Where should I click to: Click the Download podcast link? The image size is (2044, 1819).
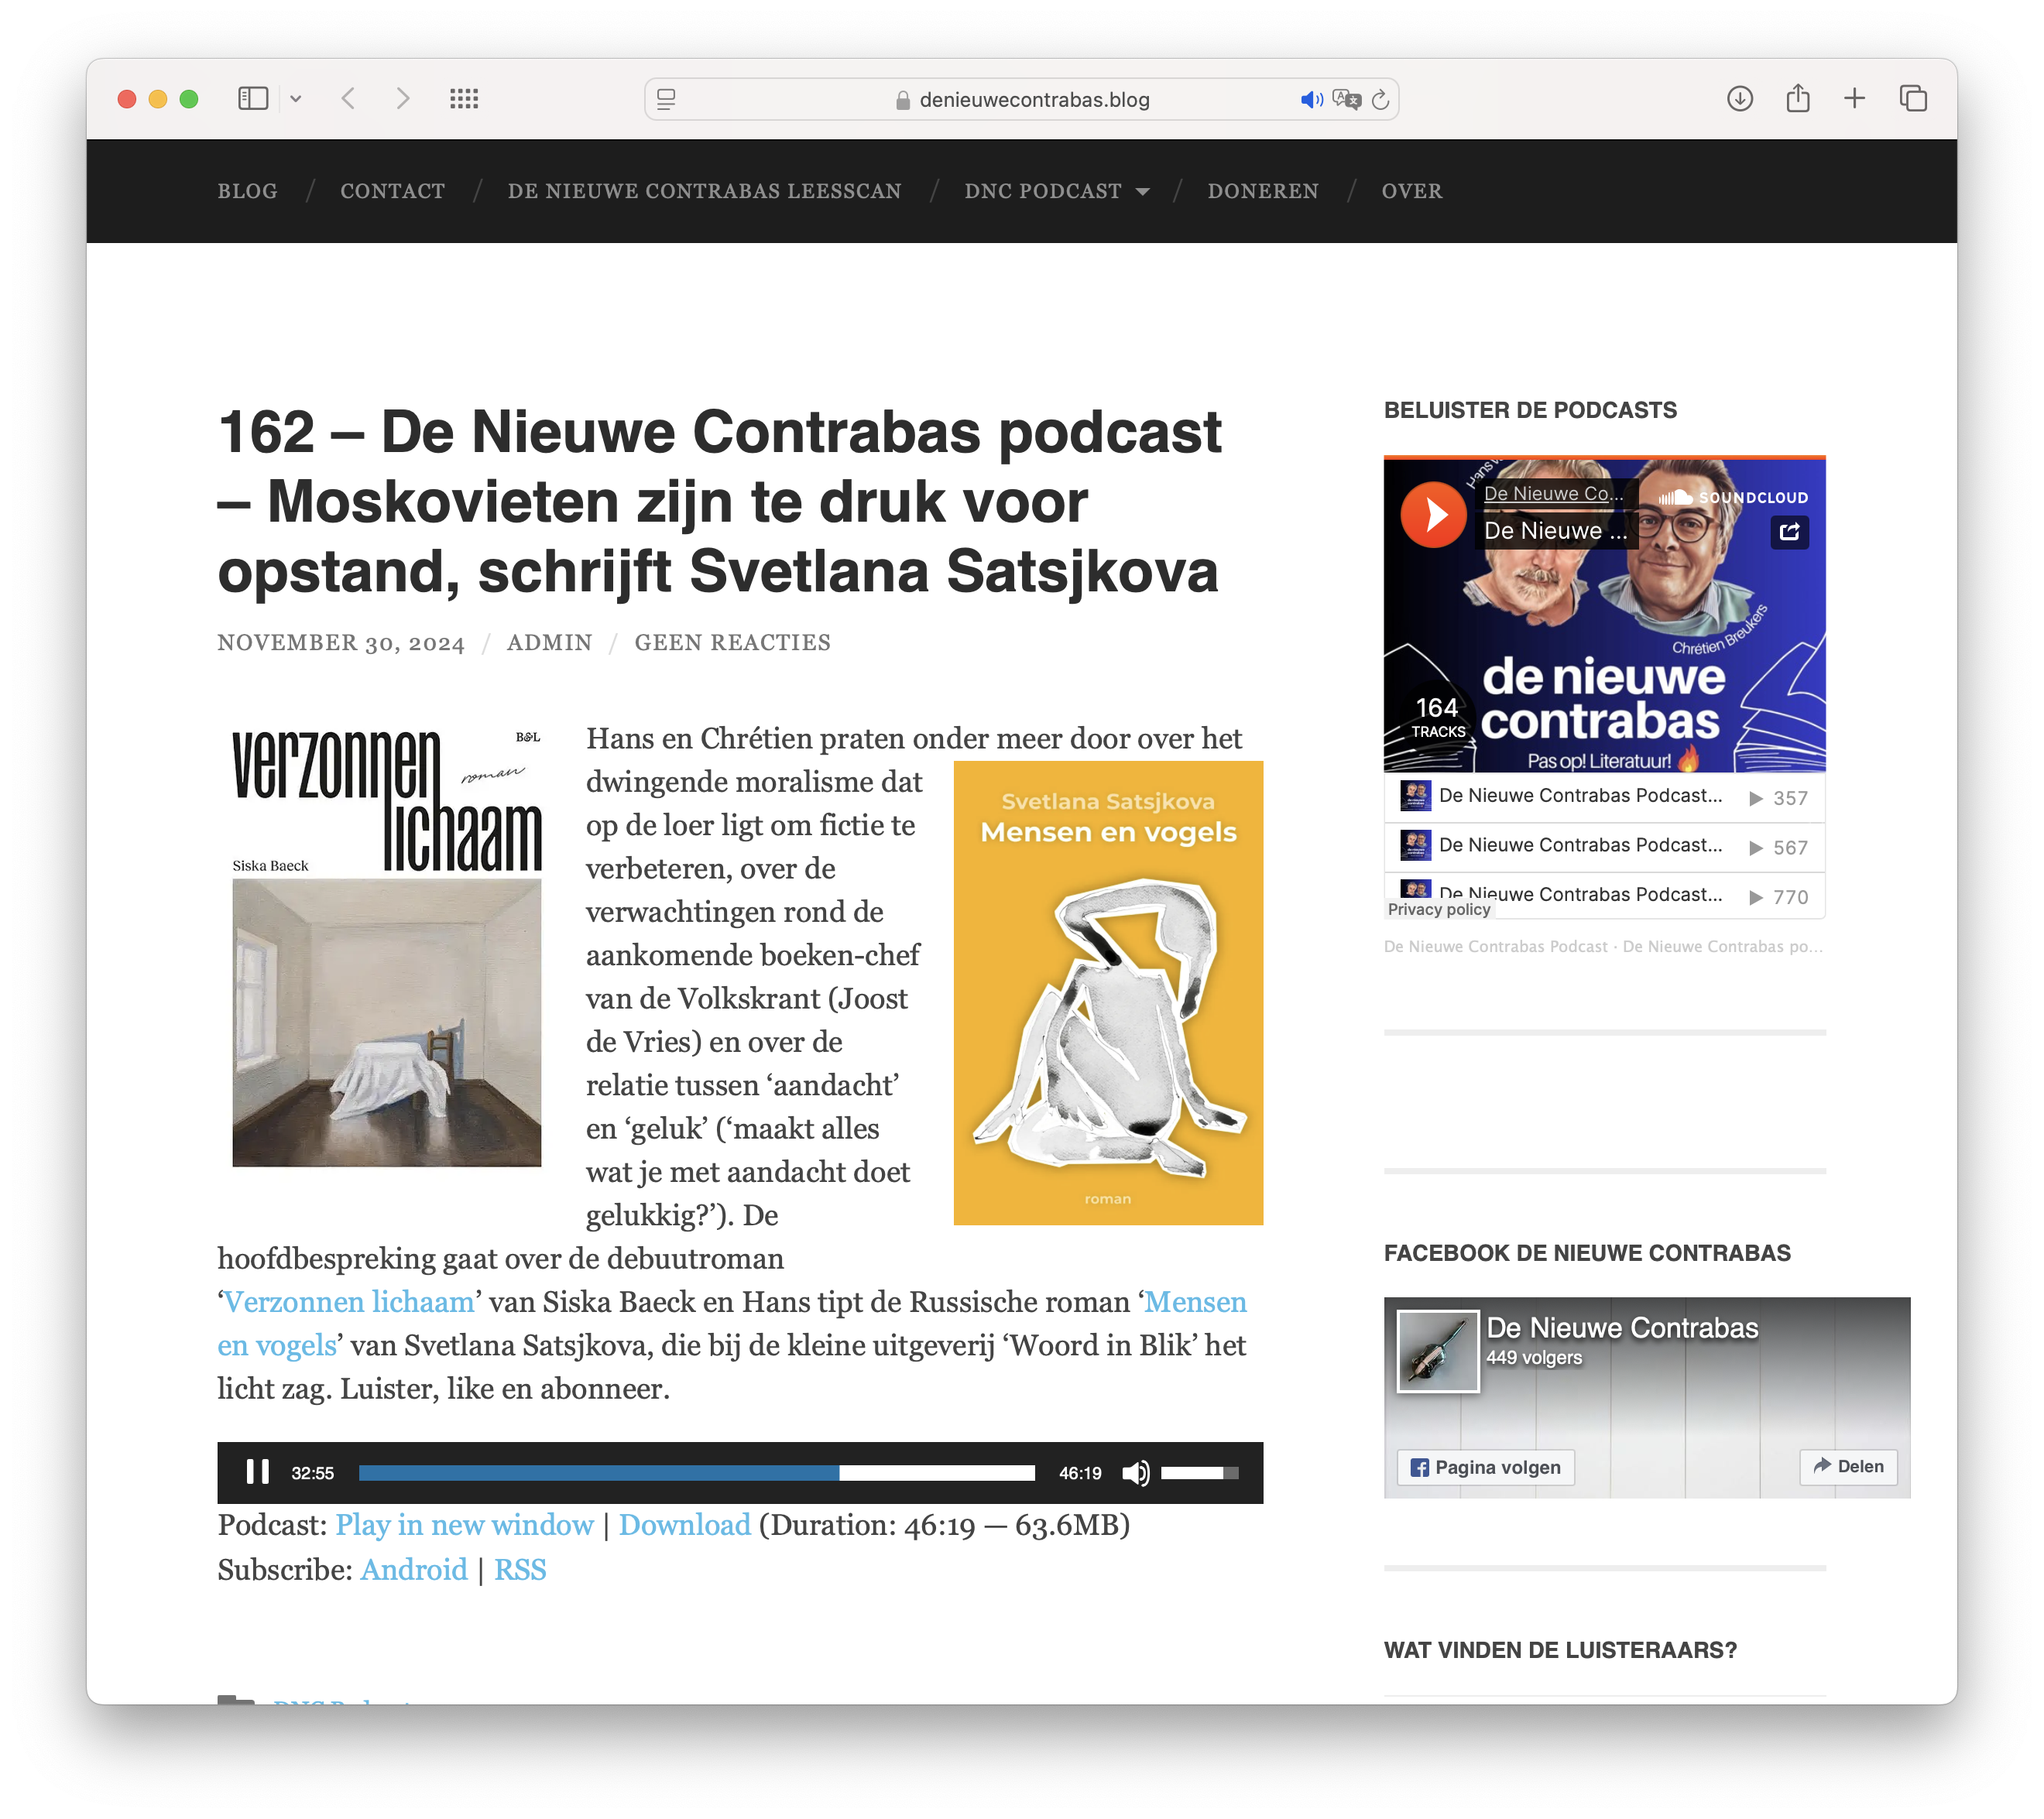(x=684, y=1524)
